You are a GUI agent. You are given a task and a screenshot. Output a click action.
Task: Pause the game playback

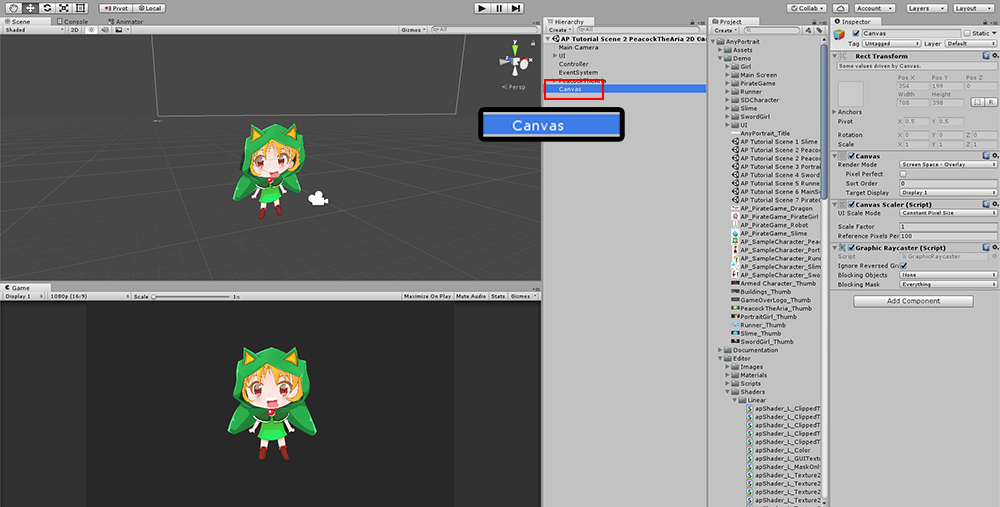[499, 8]
